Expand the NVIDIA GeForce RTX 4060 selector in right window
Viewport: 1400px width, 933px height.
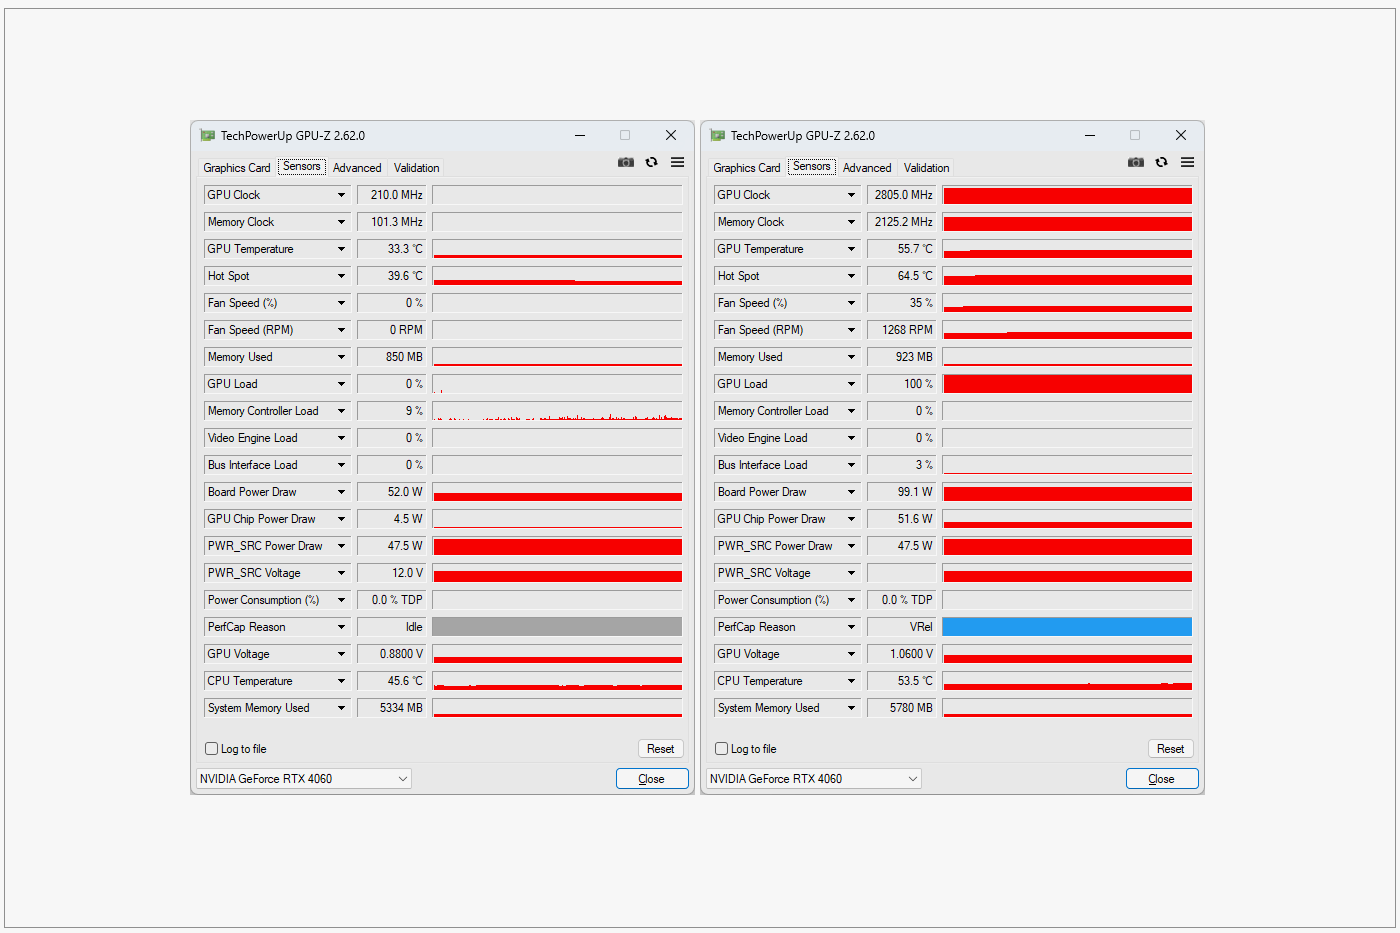(x=814, y=779)
